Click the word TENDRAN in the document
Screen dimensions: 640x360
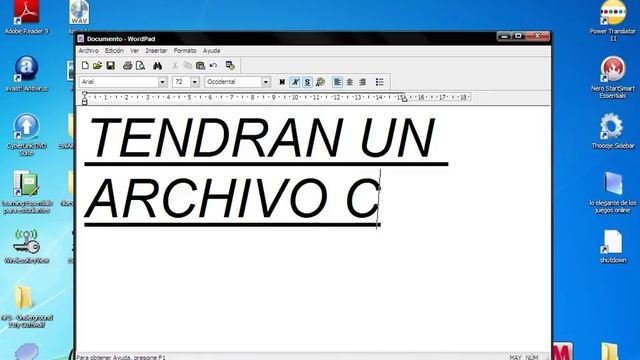(x=216, y=138)
